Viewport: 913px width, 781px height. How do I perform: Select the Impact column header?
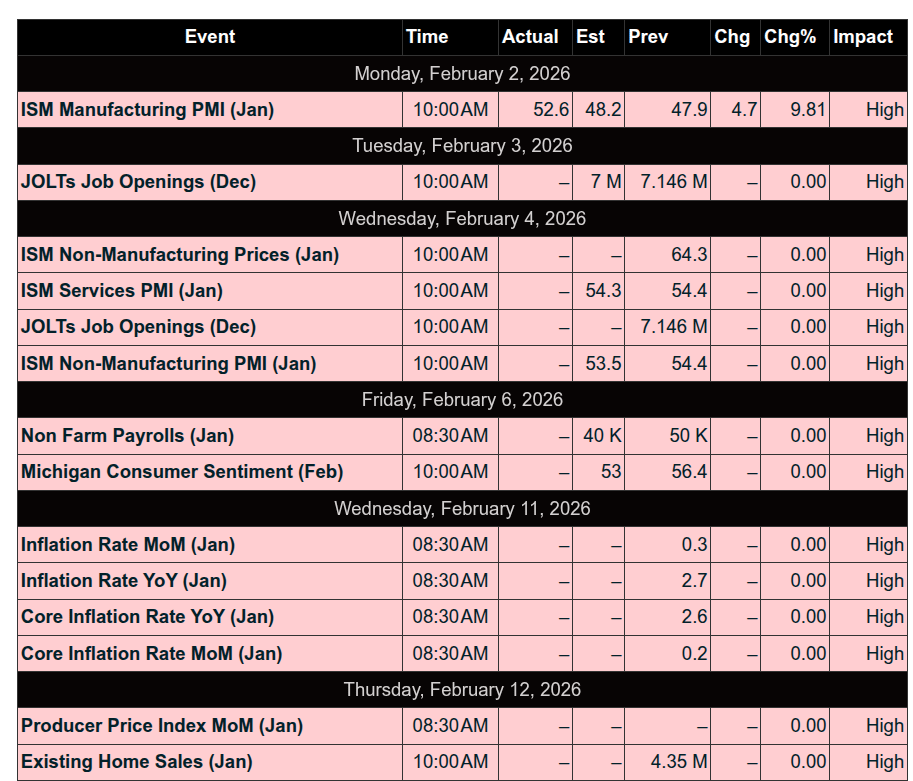point(863,37)
